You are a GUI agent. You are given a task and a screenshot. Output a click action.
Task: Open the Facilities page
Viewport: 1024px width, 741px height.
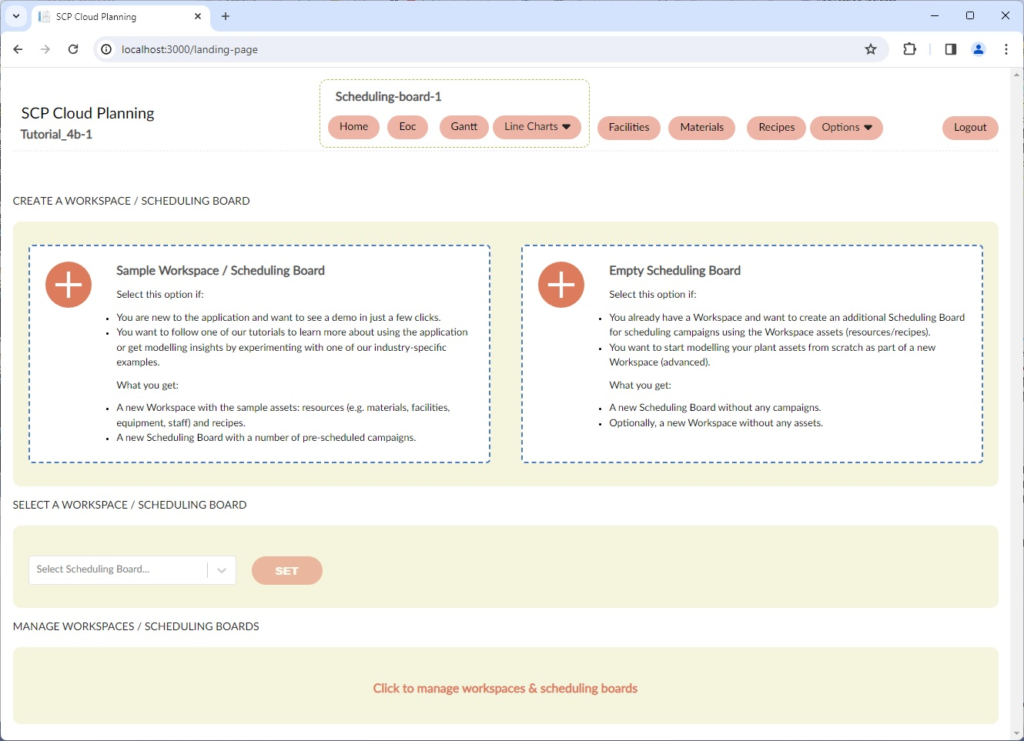[x=628, y=127]
